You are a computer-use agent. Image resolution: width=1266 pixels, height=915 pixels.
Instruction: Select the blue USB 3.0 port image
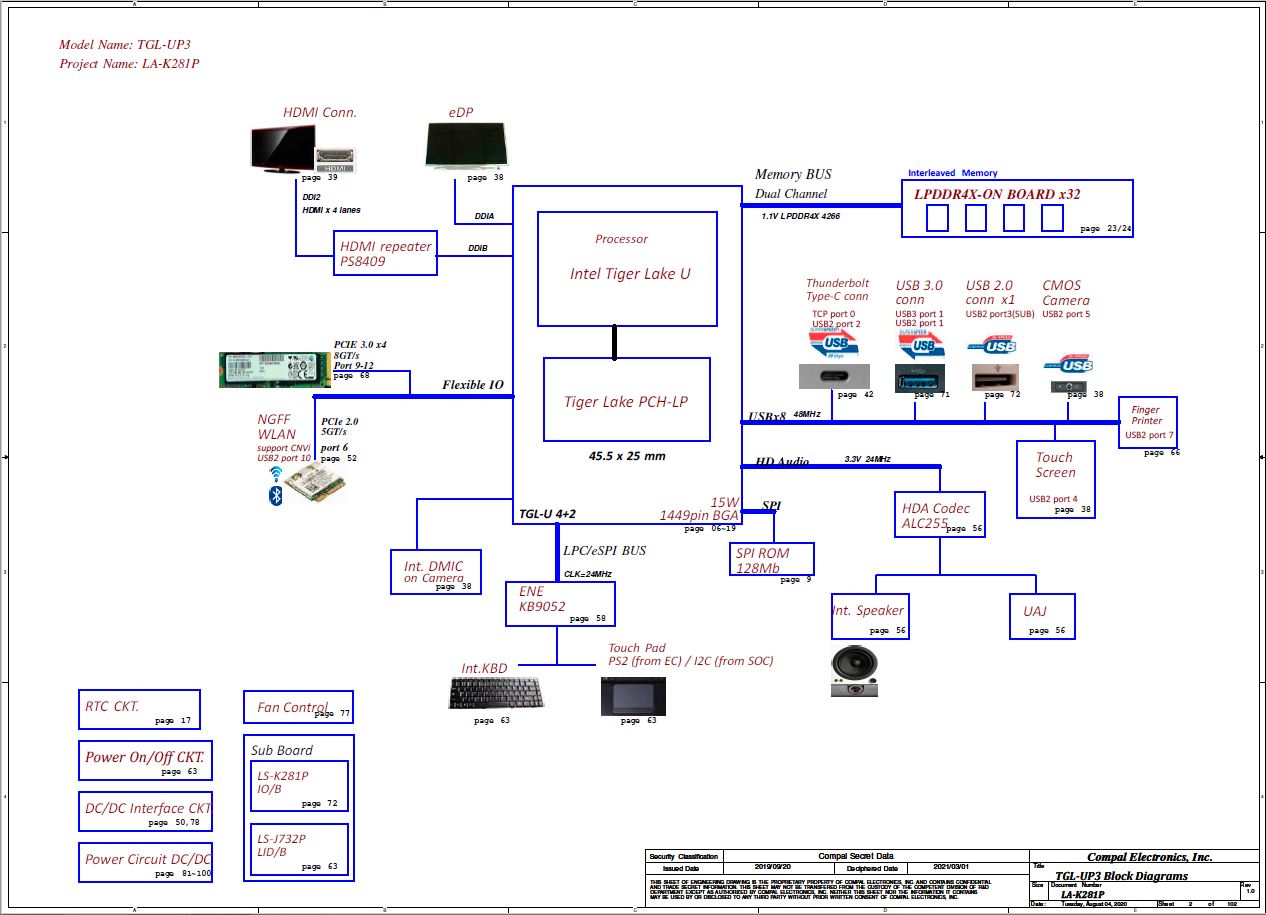[918, 377]
